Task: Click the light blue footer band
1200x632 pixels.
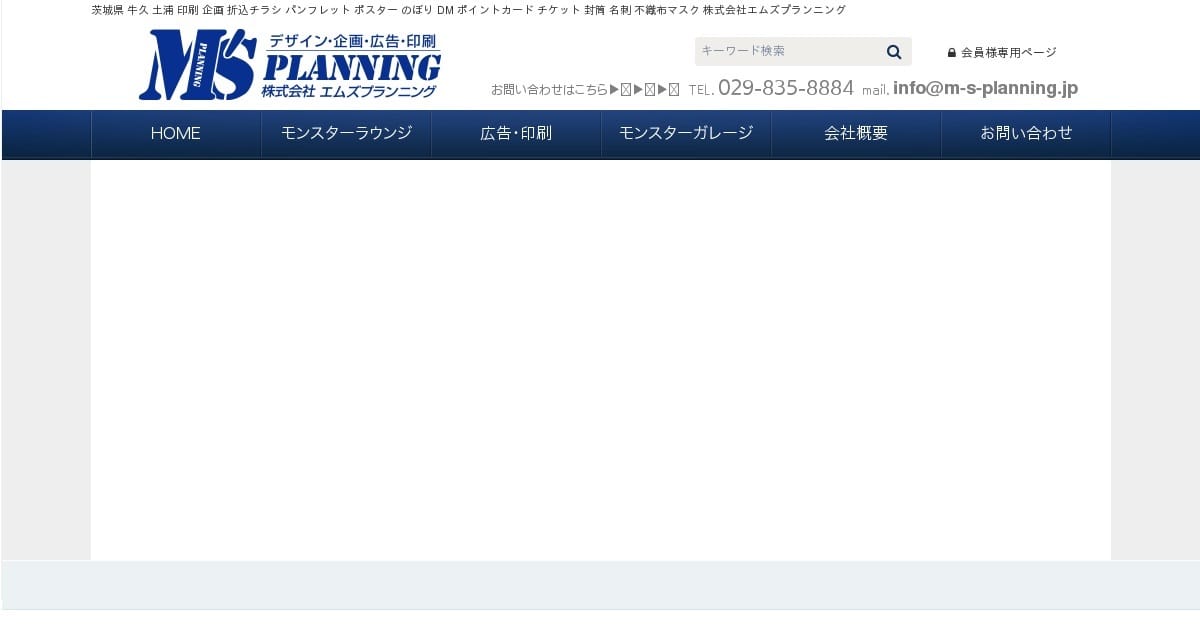Action: (600, 585)
